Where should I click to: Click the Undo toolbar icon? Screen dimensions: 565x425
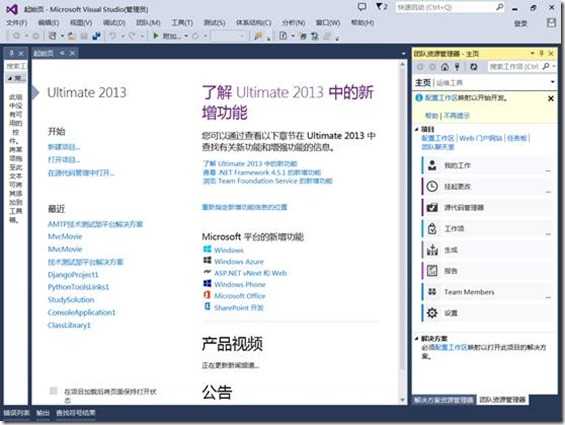point(113,36)
